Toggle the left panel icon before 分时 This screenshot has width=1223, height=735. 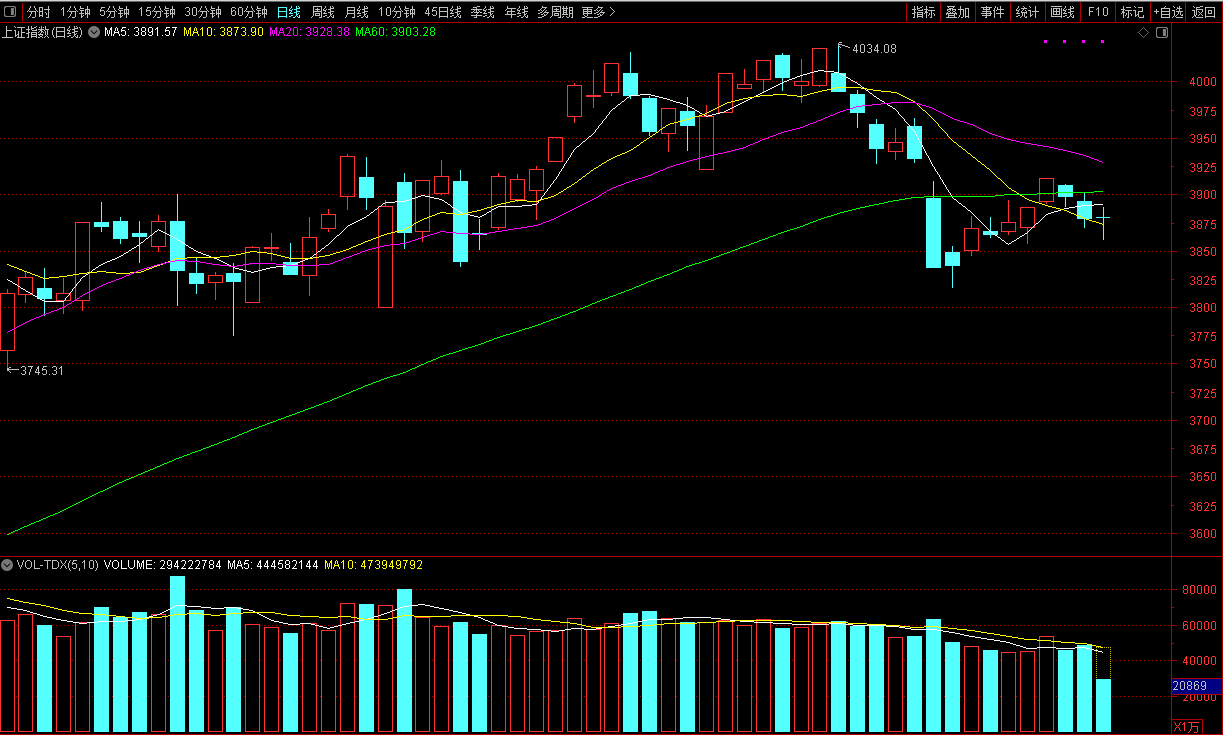[x=12, y=12]
